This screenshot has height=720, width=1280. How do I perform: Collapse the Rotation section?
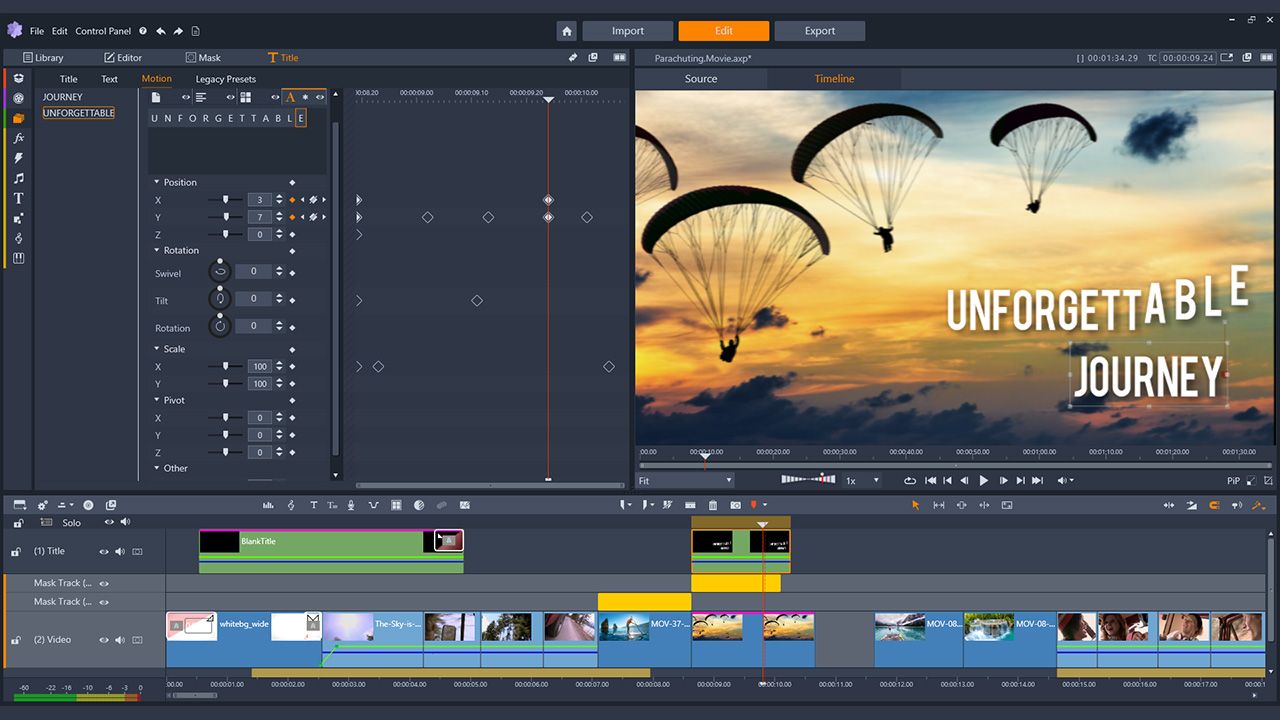(157, 251)
